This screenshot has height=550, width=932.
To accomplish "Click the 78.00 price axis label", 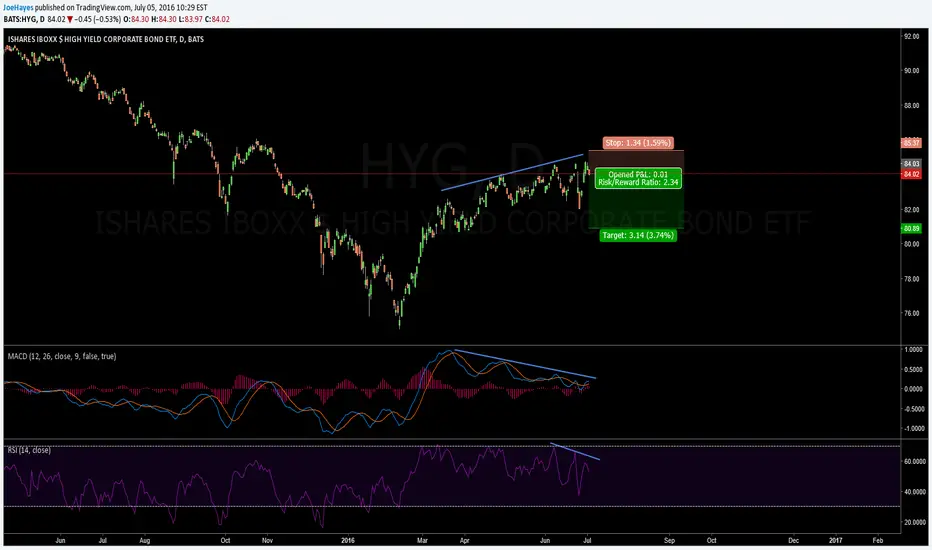I will click(912, 278).
